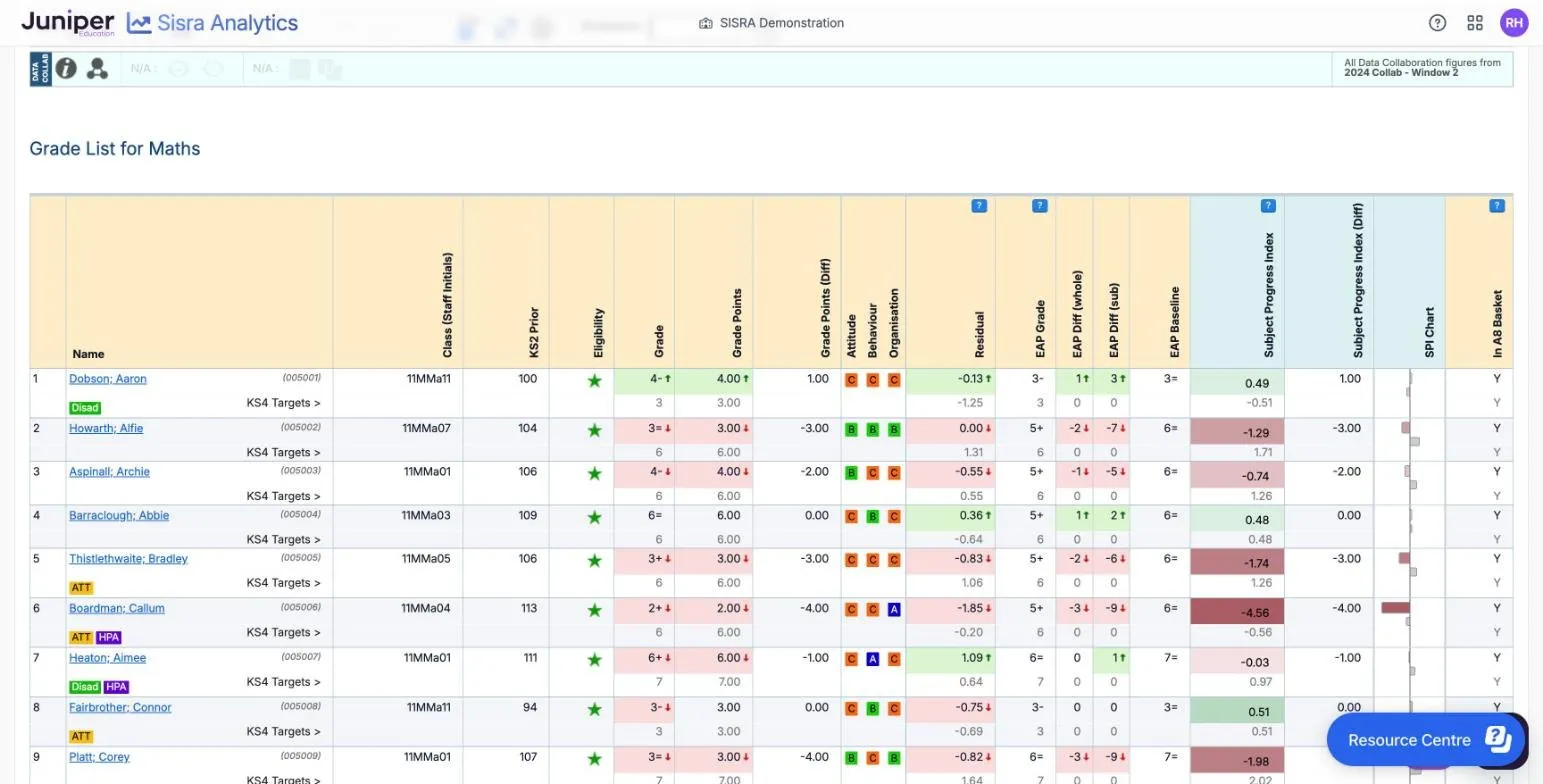The image size is (1543, 784).
Task: Click the help icon above Residual column
Action: click(x=979, y=206)
